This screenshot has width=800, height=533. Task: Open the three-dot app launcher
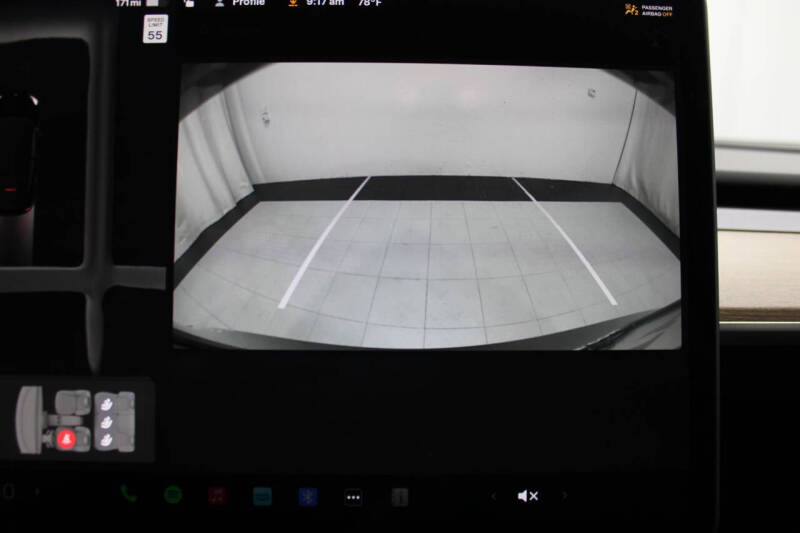pos(353,497)
